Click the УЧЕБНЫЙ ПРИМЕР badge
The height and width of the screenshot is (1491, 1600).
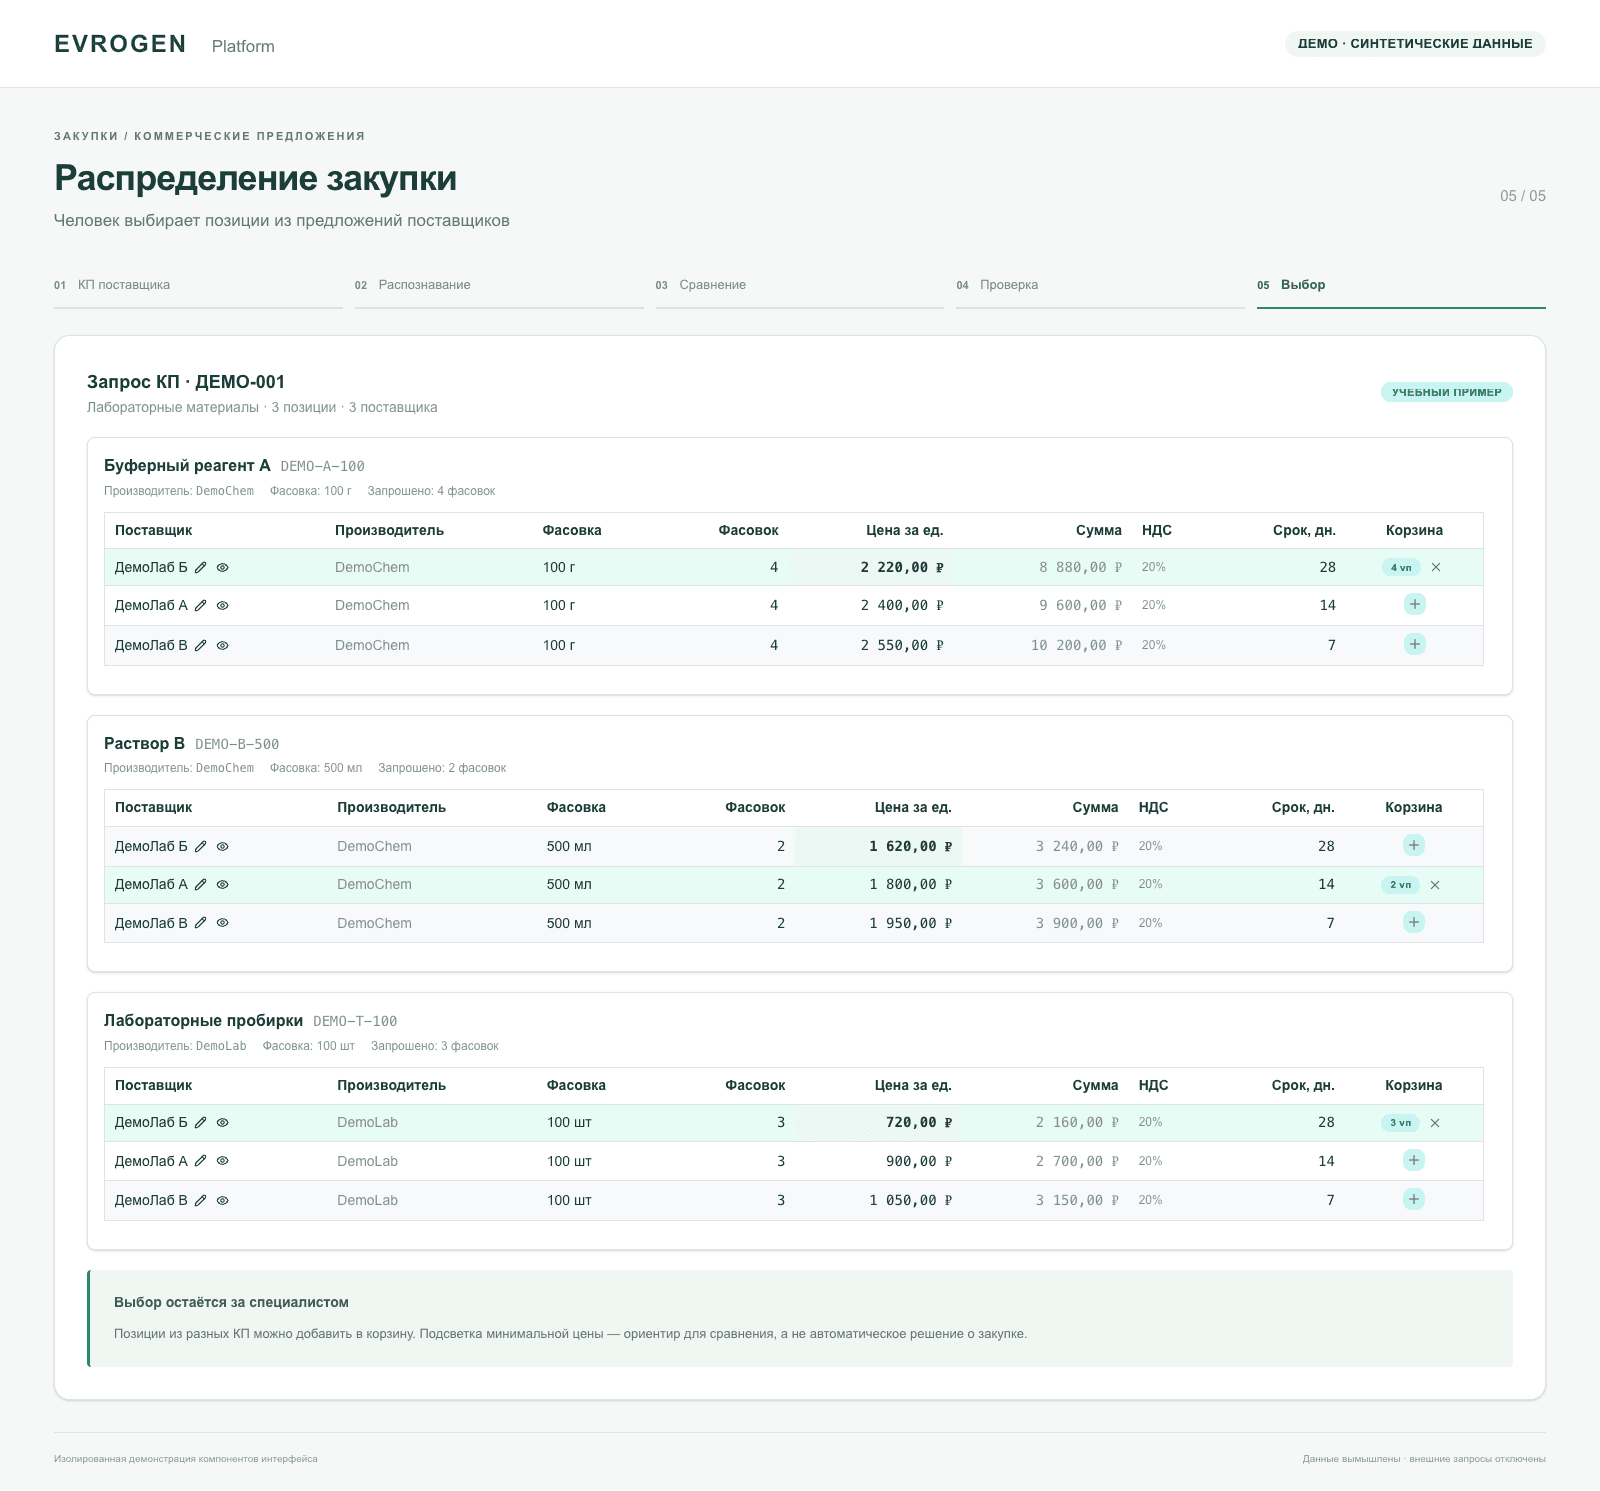[x=1446, y=392]
